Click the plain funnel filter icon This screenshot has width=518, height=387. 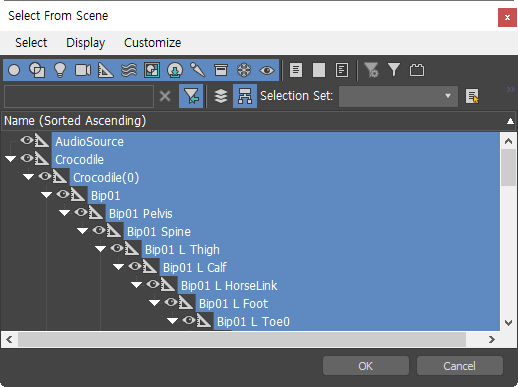pyautogui.click(x=394, y=70)
